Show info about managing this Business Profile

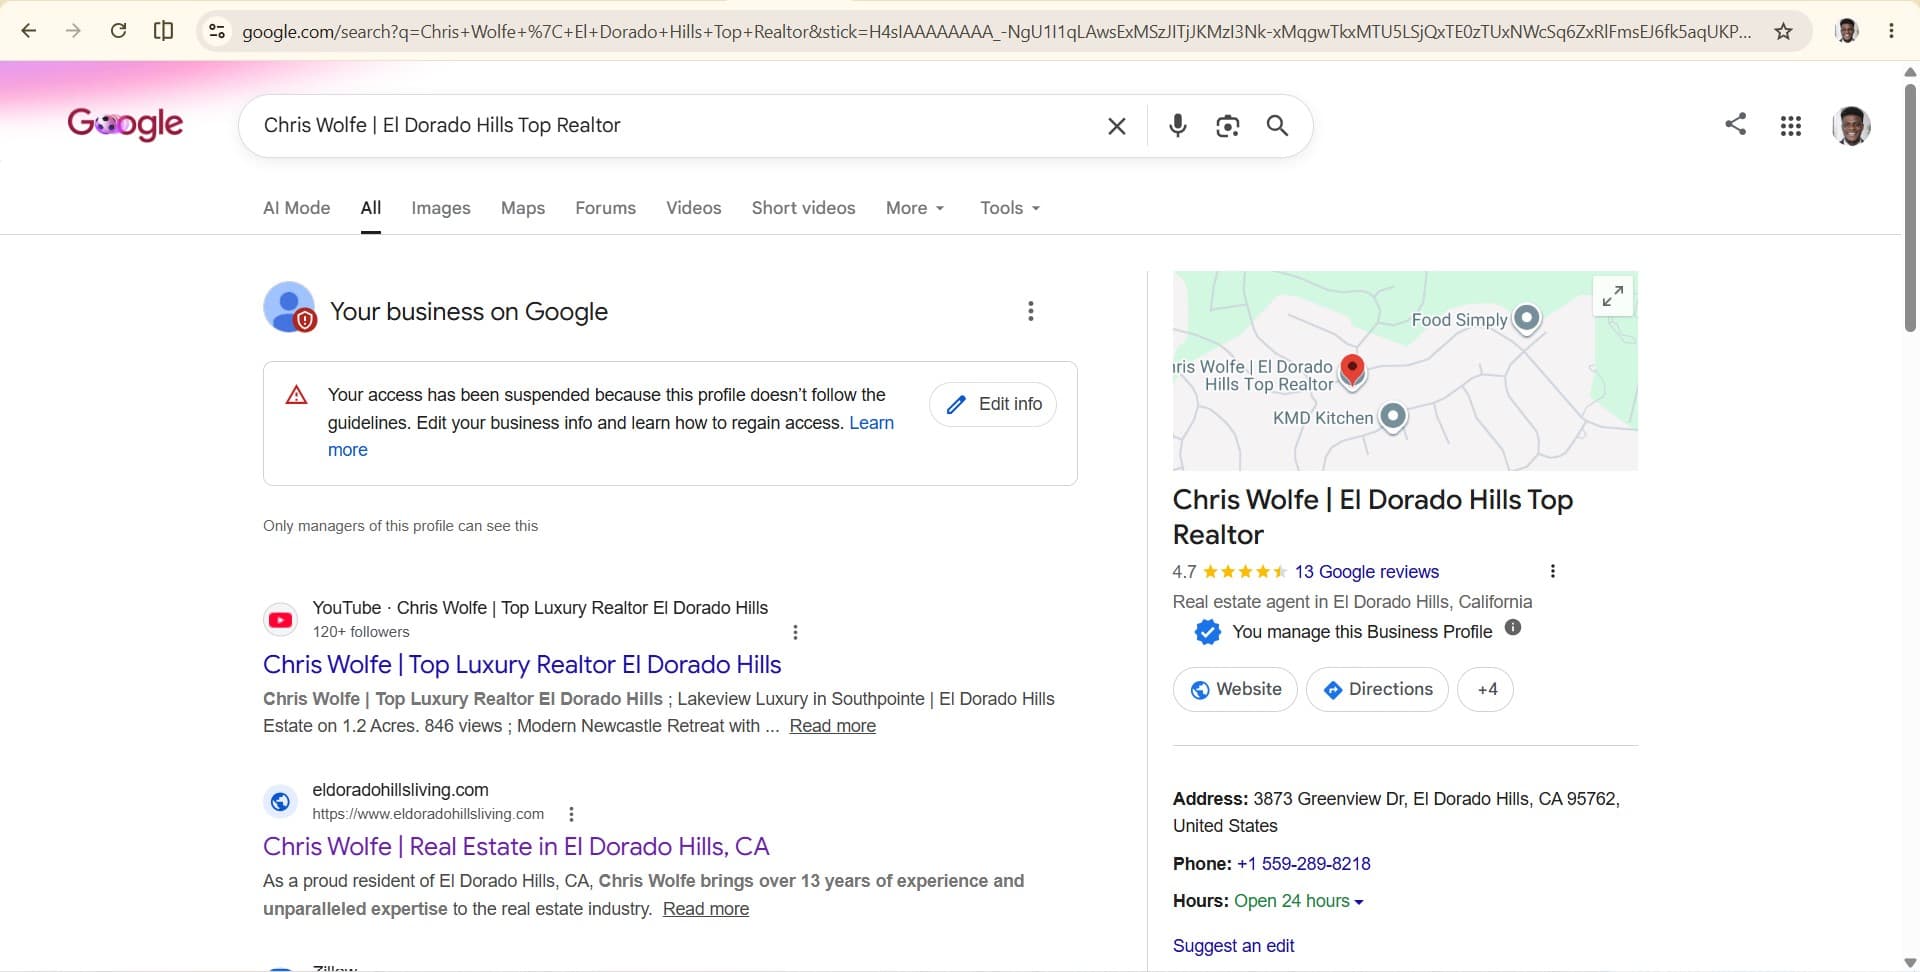pyautogui.click(x=1513, y=628)
